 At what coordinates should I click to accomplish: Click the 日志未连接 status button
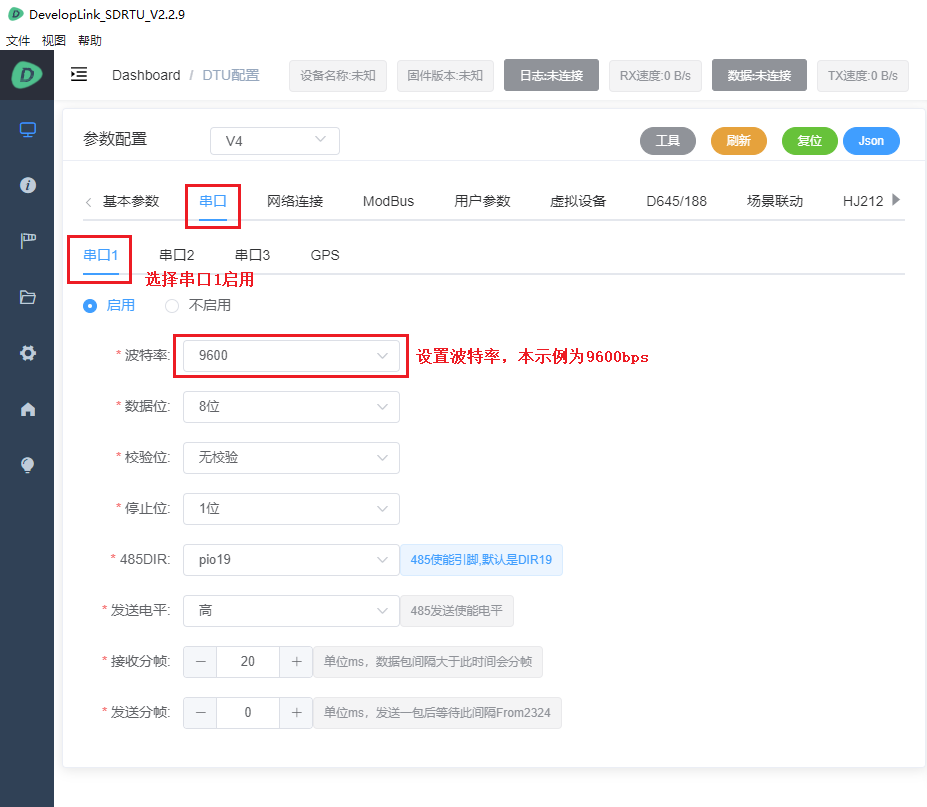coord(551,75)
